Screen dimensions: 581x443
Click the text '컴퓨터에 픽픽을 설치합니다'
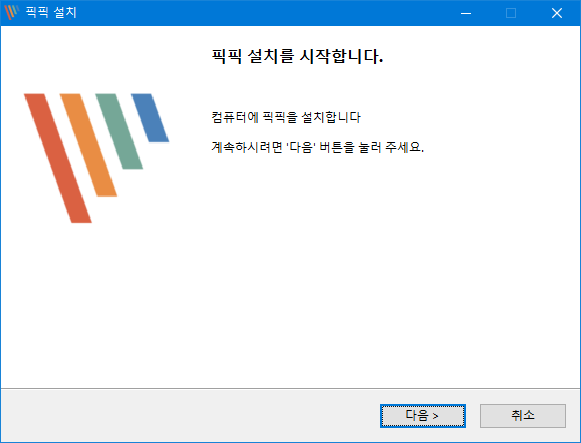[x=286, y=117]
